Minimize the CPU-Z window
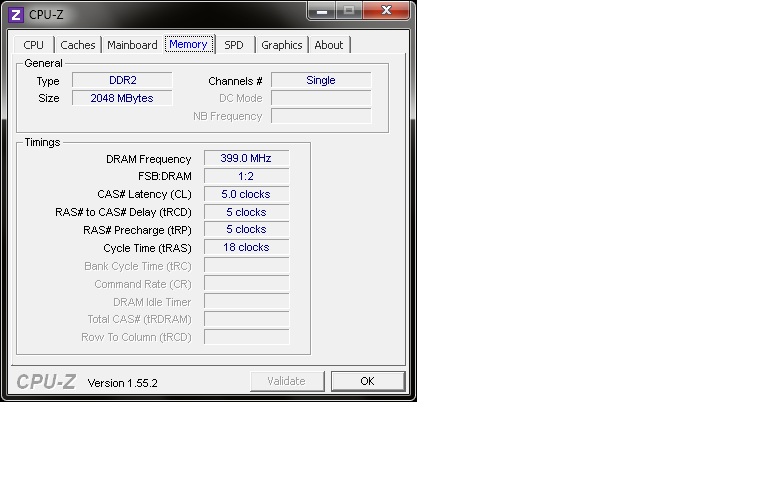This screenshot has width=768, height=480. pyautogui.click(x=322, y=11)
